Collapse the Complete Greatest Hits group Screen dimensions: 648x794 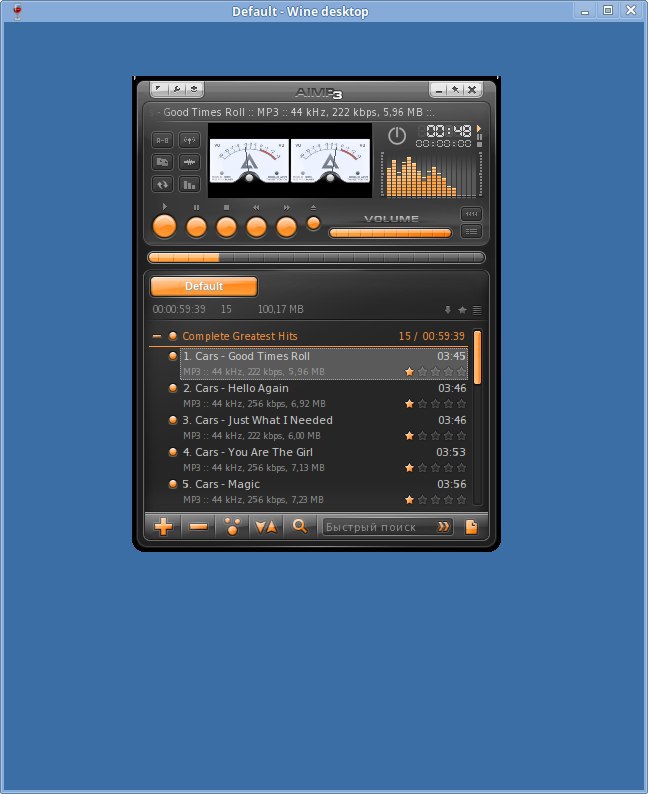tap(157, 336)
